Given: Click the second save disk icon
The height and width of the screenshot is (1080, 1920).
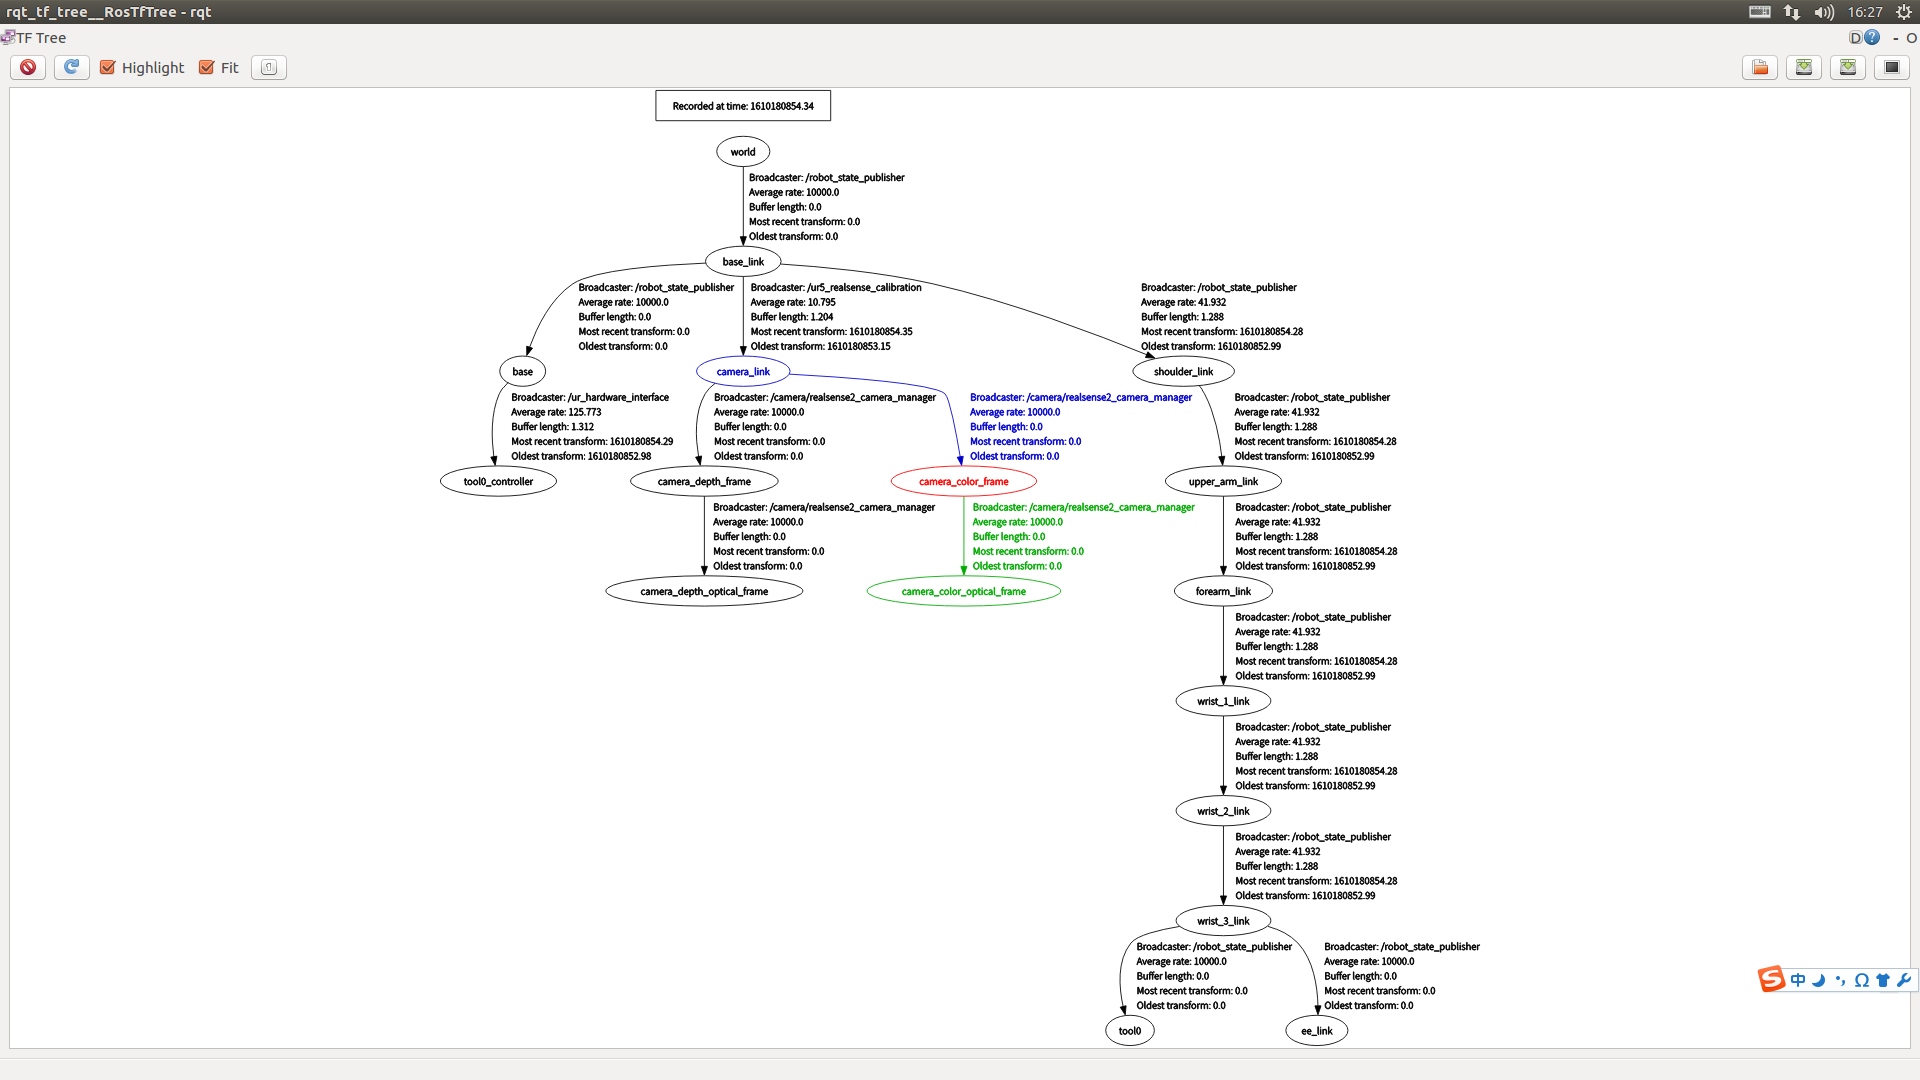Looking at the screenshot, I should [1848, 67].
